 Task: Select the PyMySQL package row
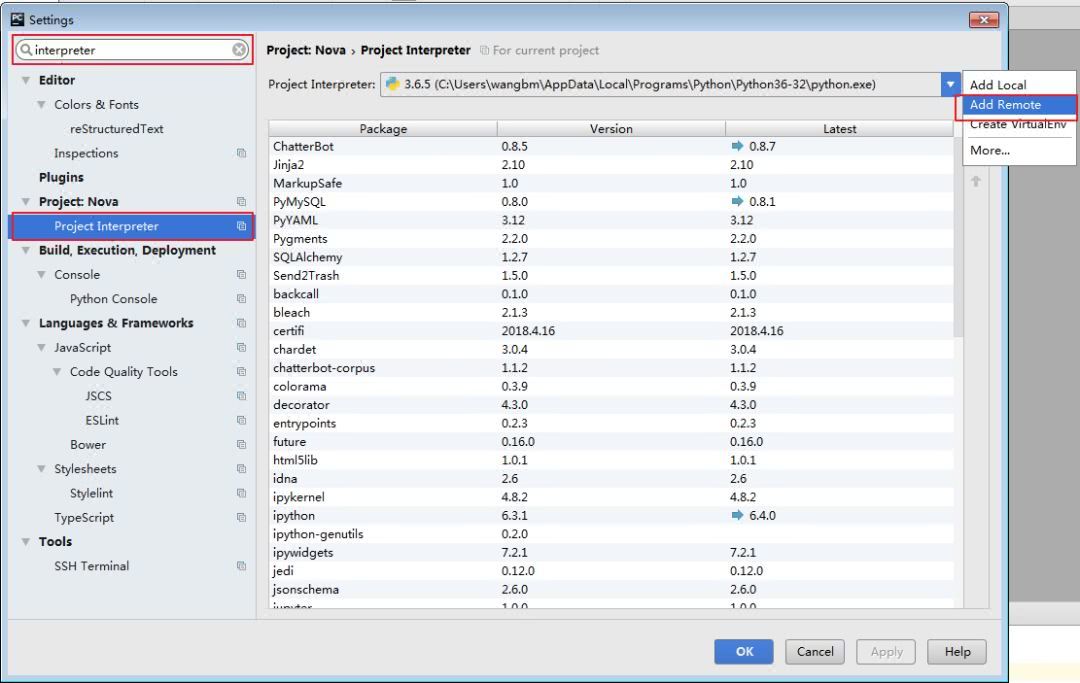tap(611, 202)
